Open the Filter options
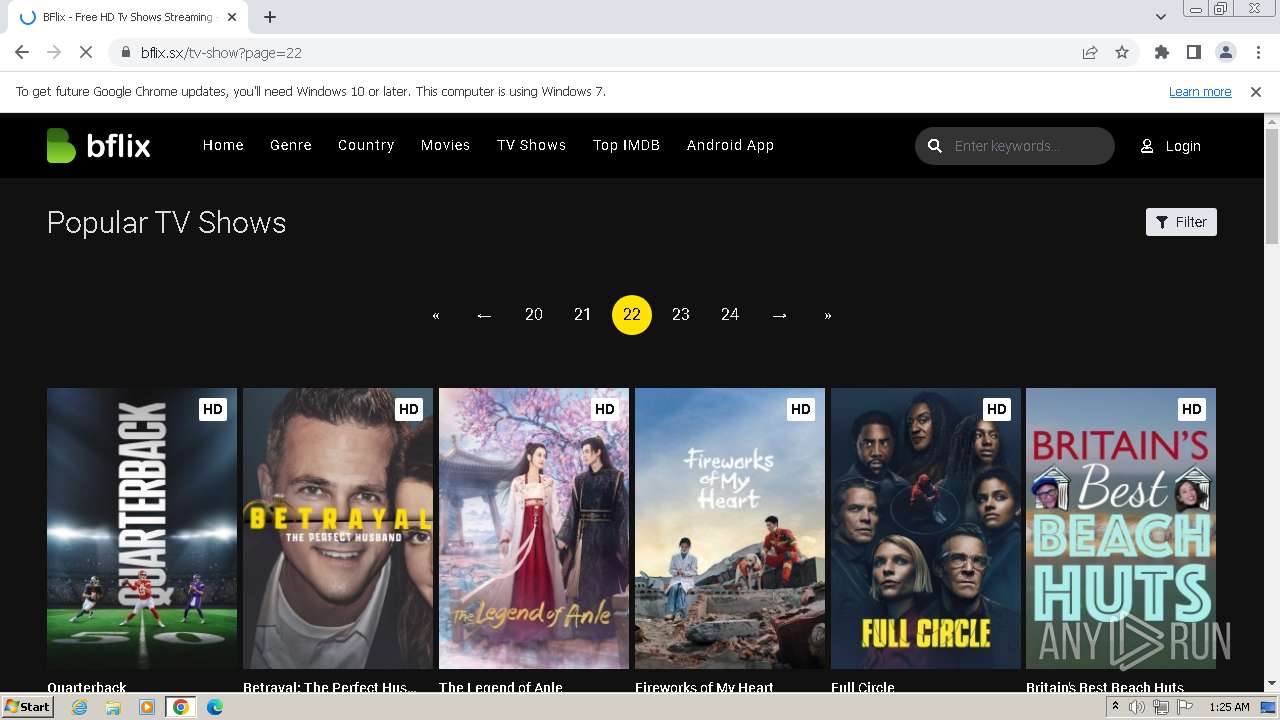1280x720 pixels. [1181, 222]
